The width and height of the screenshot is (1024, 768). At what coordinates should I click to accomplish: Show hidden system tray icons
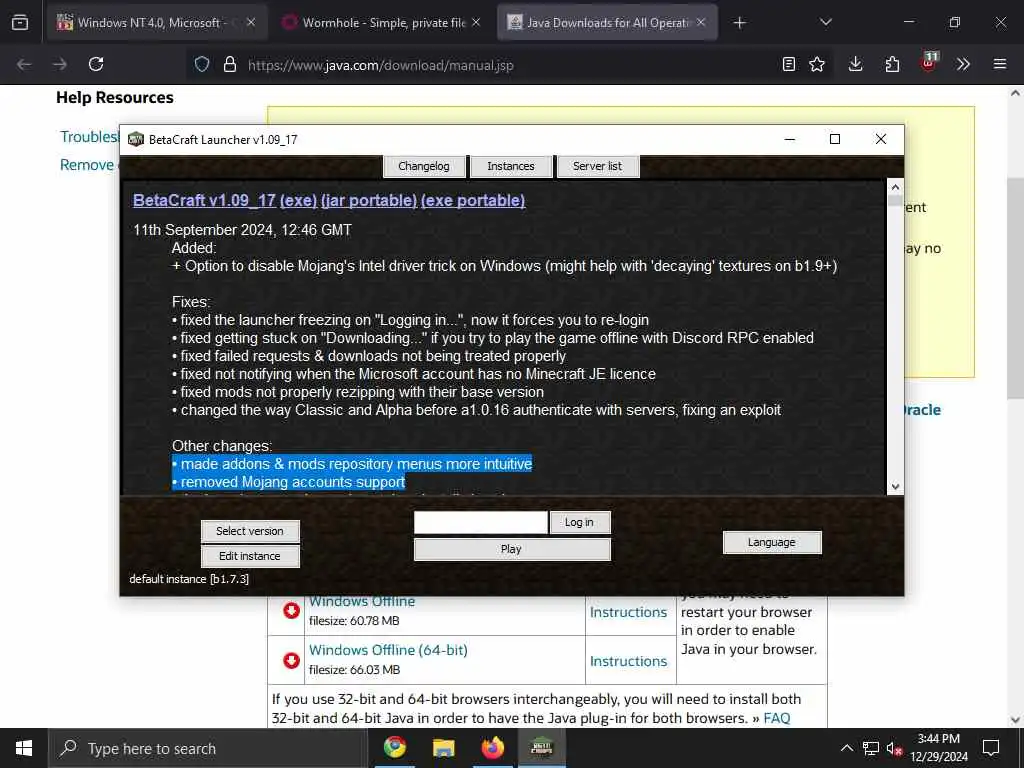pyautogui.click(x=846, y=748)
